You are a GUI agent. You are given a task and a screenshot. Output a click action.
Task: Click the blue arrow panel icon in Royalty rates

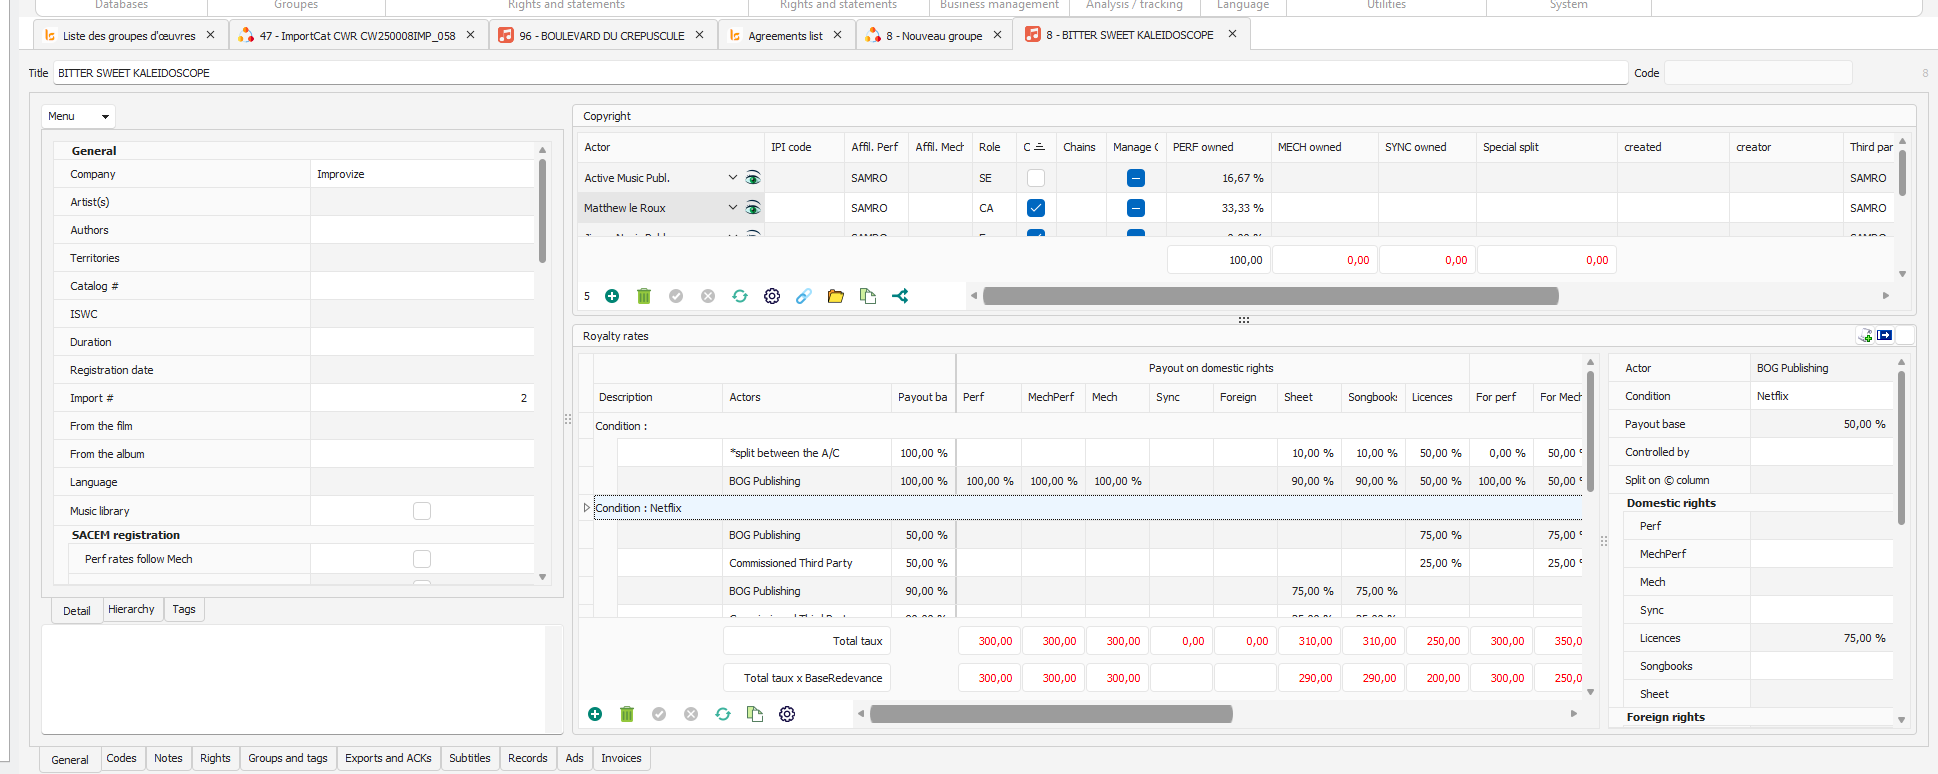click(1885, 336)
